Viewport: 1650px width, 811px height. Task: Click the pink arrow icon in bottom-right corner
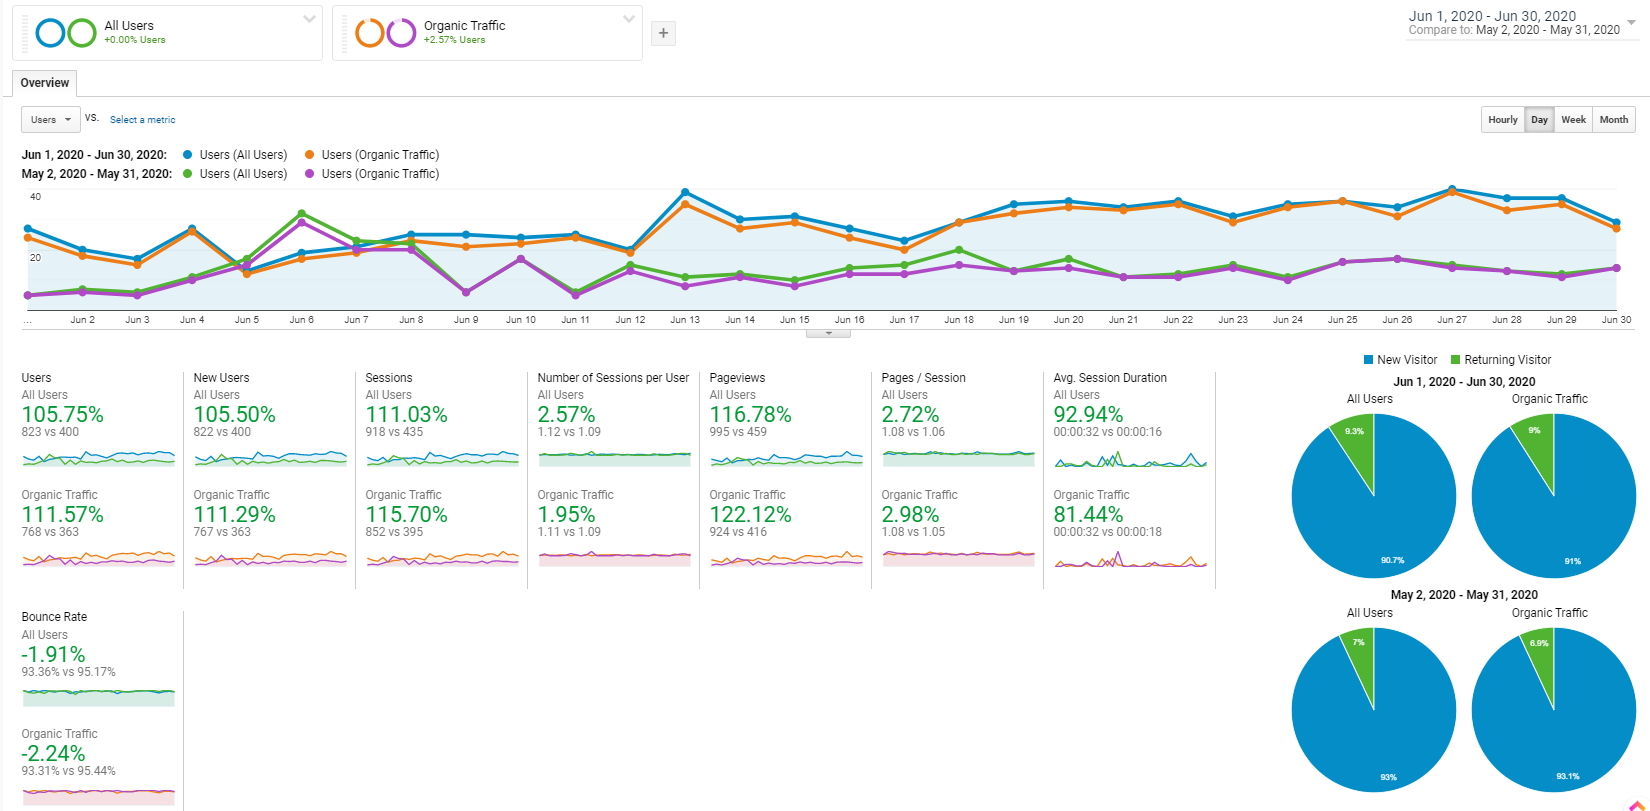(1636, 805)
